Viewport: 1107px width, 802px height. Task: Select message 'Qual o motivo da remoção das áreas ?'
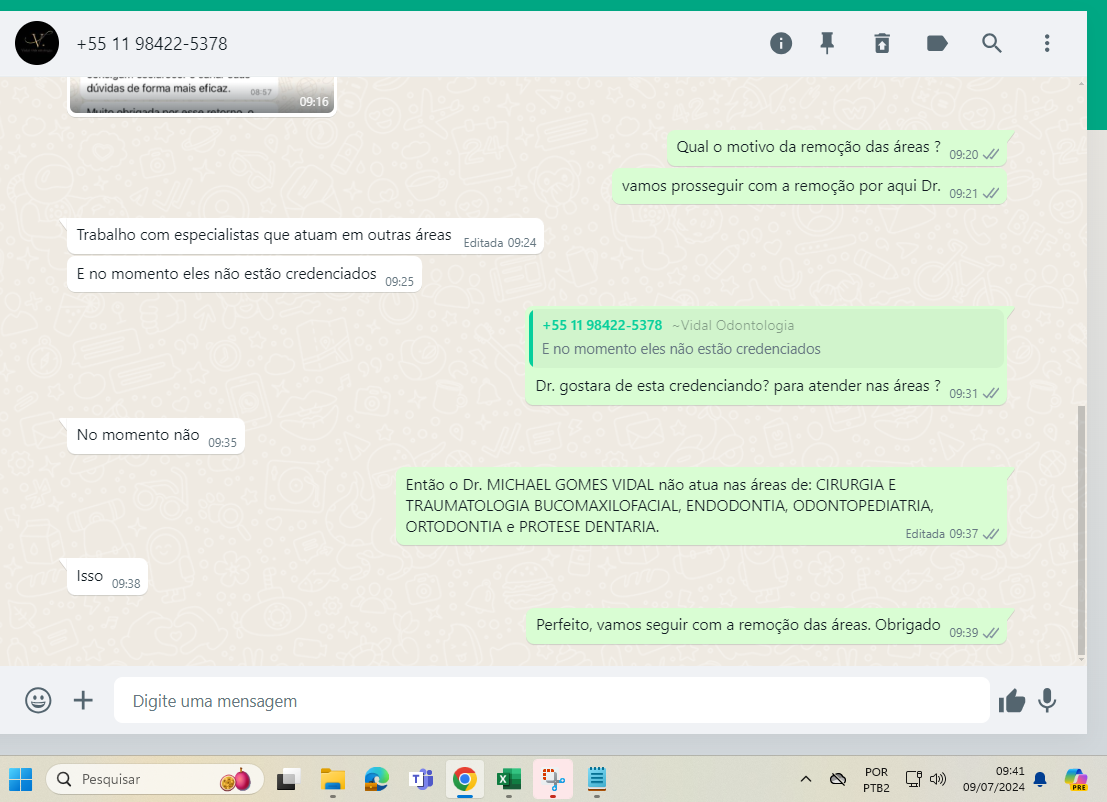[x=837, y=147]
